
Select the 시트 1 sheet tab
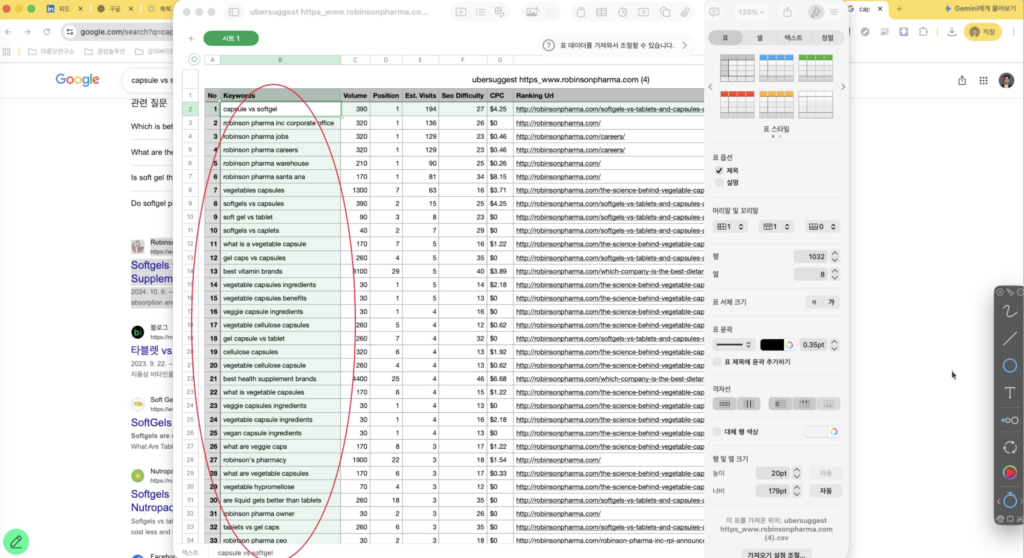[x=231, y=39]
